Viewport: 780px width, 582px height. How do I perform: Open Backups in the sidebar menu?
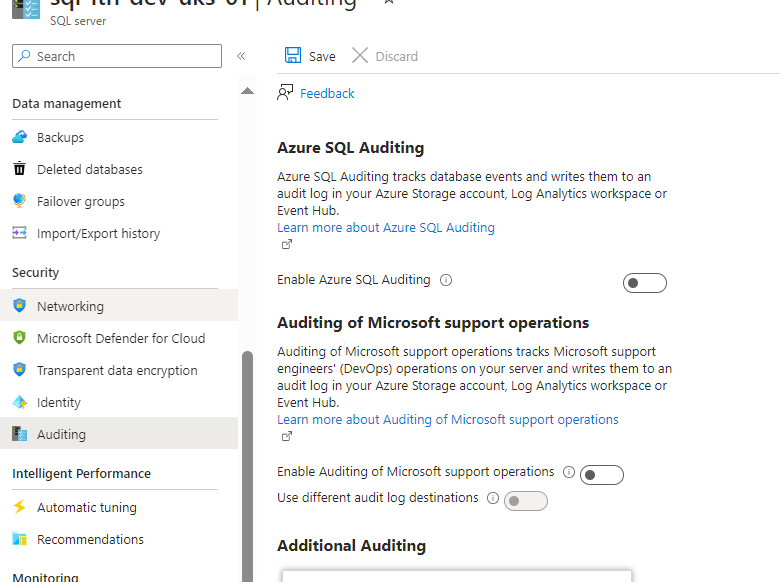coord(119,137)
